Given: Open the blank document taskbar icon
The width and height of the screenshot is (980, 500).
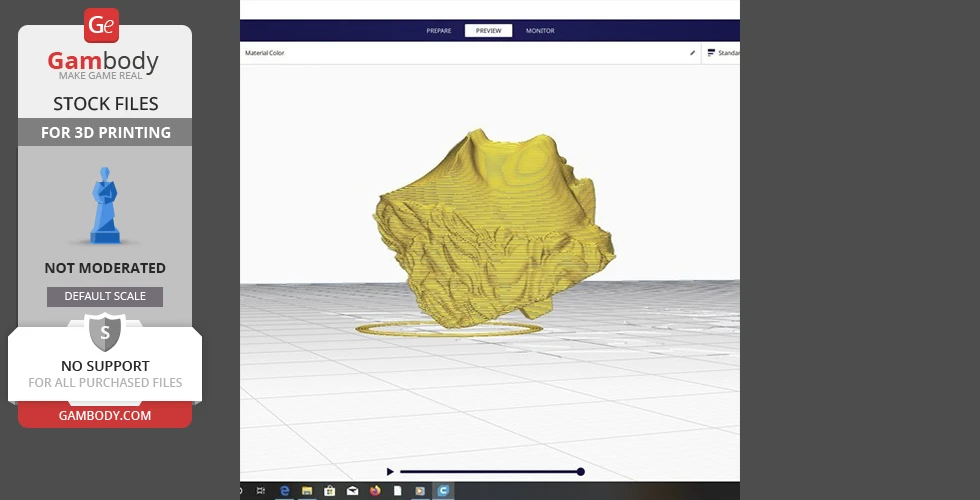Looking at the screenshot, I should pyautogui.click(x=397, y=491).
